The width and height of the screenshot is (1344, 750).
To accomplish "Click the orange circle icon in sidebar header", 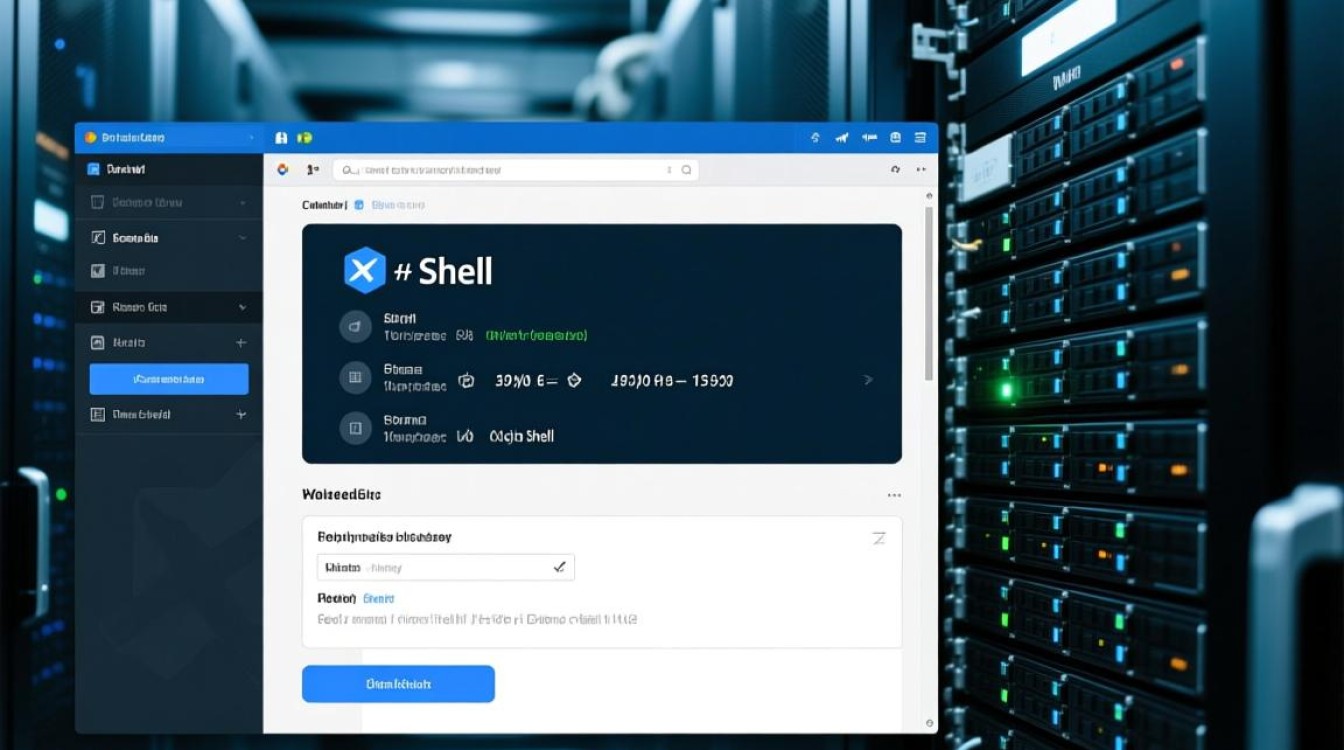I will (90, 137).
